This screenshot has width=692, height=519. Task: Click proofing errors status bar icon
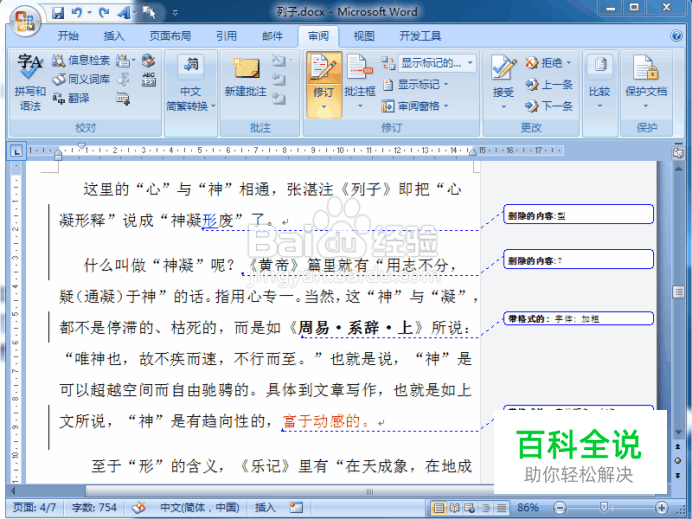(139, 508)
